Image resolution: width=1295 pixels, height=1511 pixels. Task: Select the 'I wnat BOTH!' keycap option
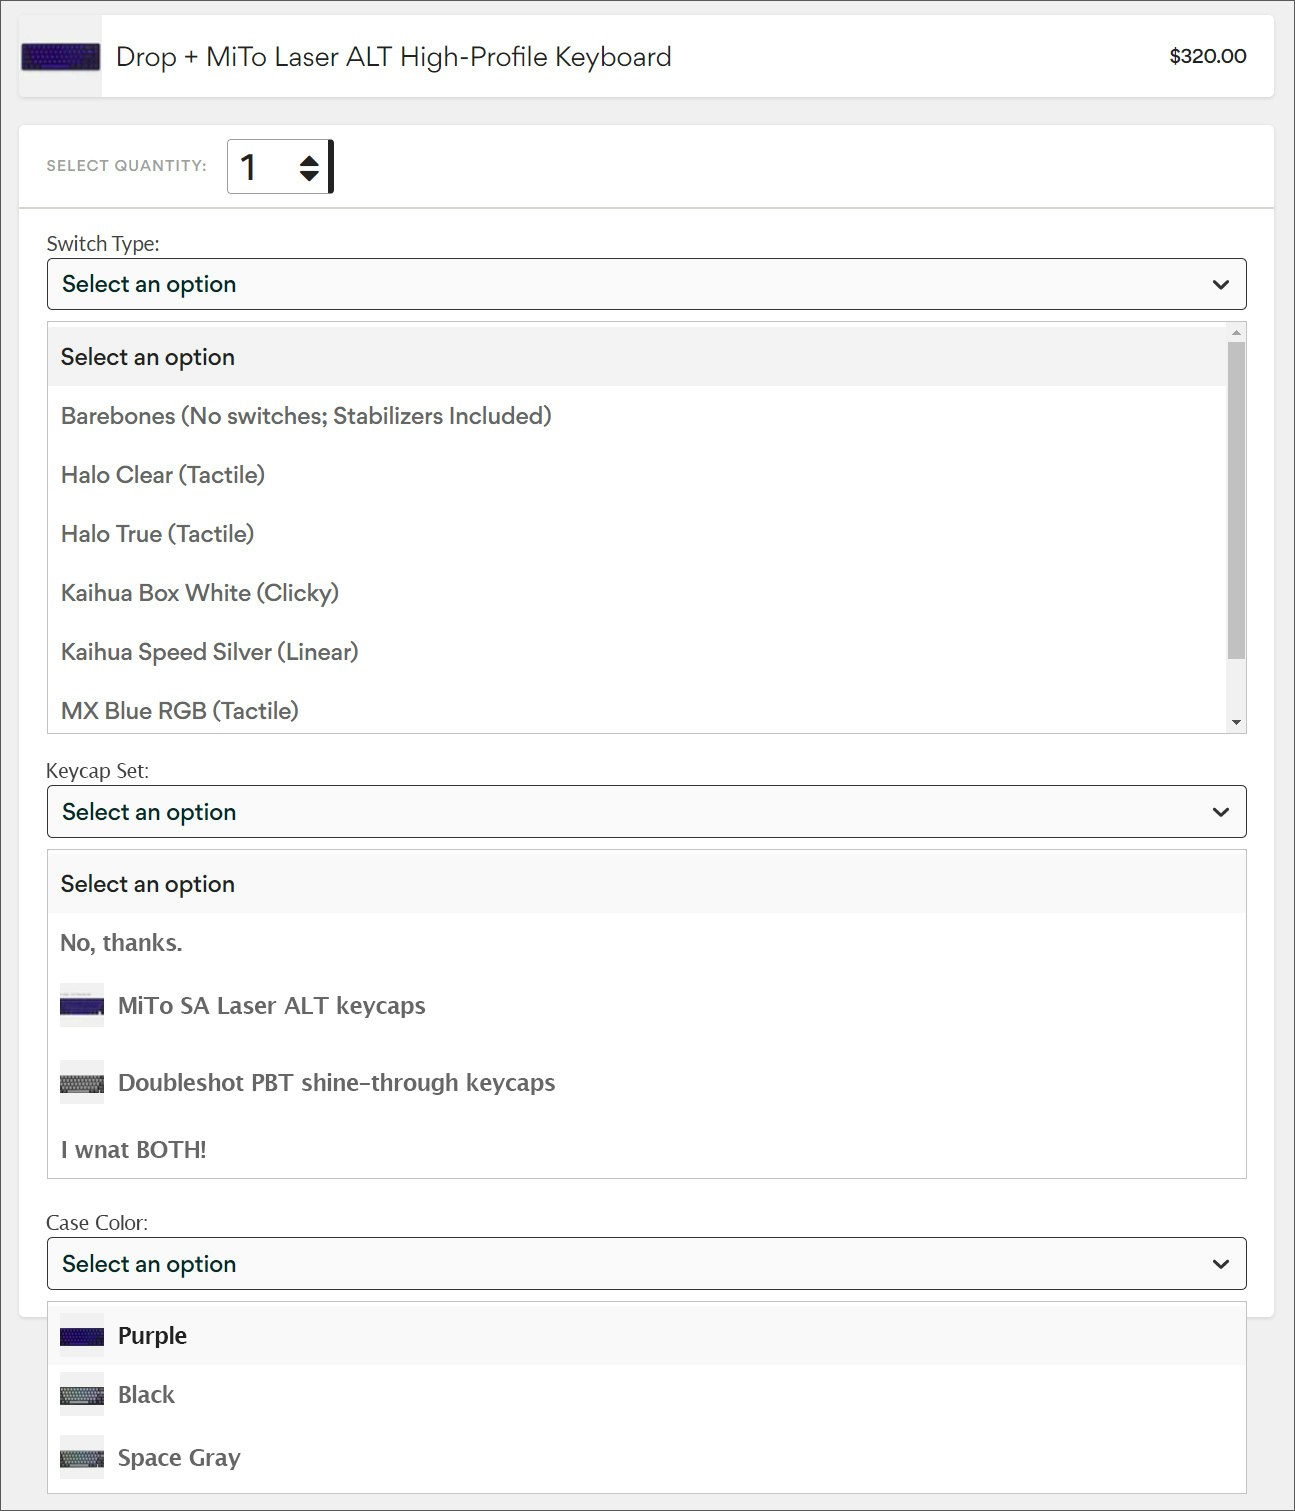(x=133, y=1150)
